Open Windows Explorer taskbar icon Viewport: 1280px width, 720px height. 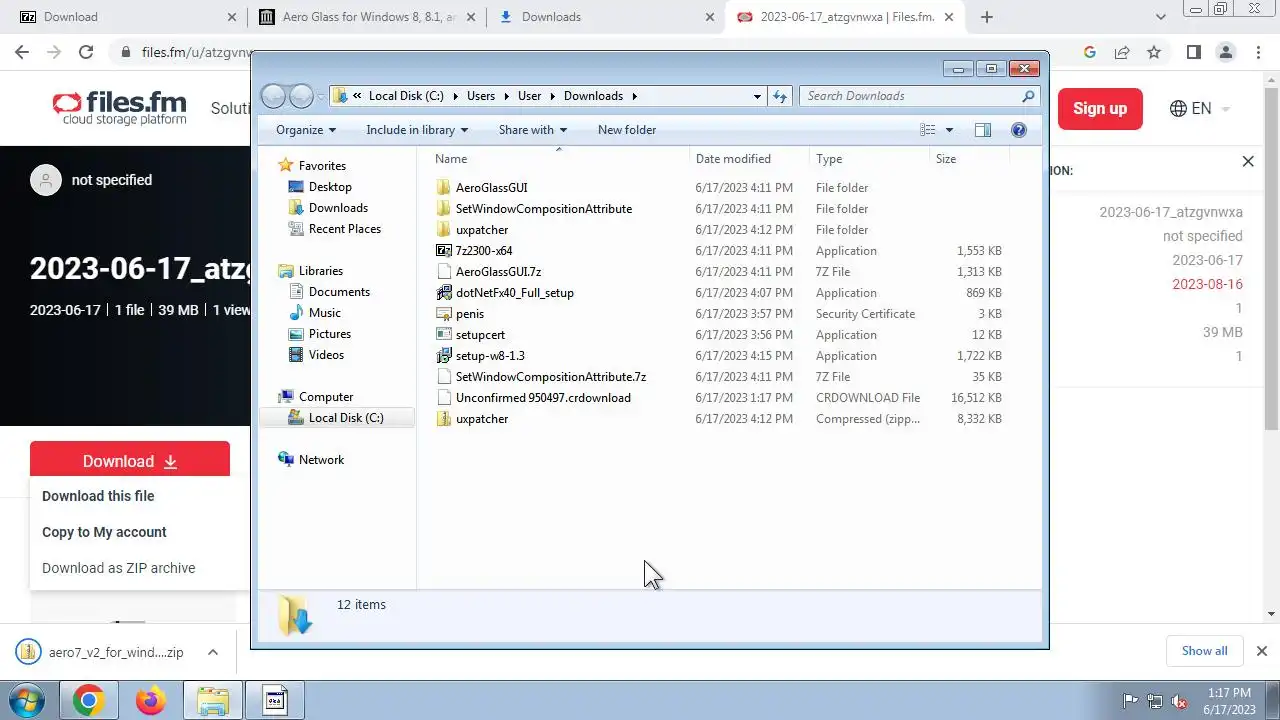coord(213,701)
